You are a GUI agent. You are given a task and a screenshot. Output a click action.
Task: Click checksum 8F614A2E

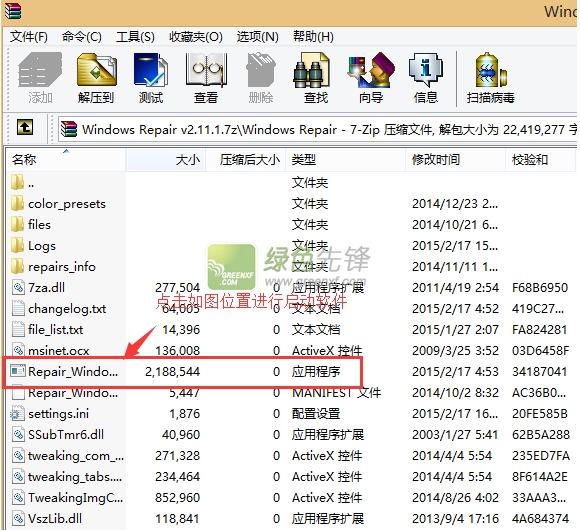(x=540, y=477)
